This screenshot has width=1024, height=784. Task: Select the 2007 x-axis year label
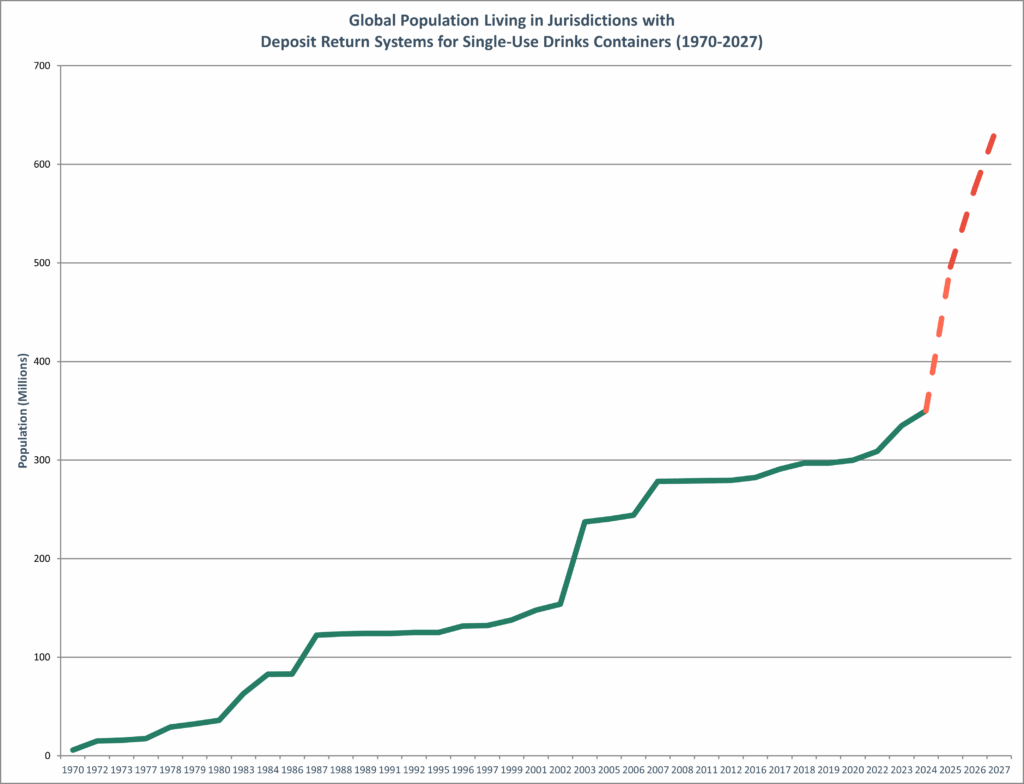tap(658, 771)
